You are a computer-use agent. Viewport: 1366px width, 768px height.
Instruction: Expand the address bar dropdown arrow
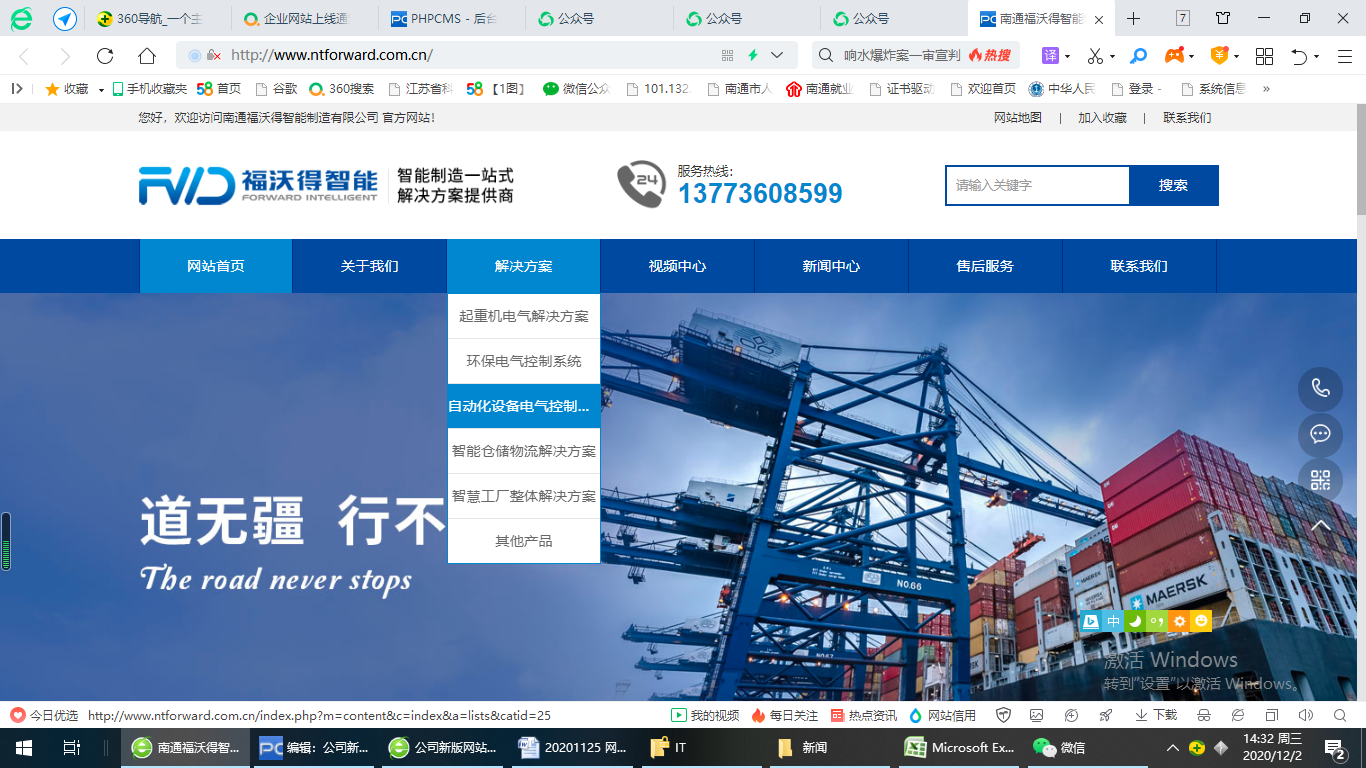pyautogui.click(x=777, y=56)
